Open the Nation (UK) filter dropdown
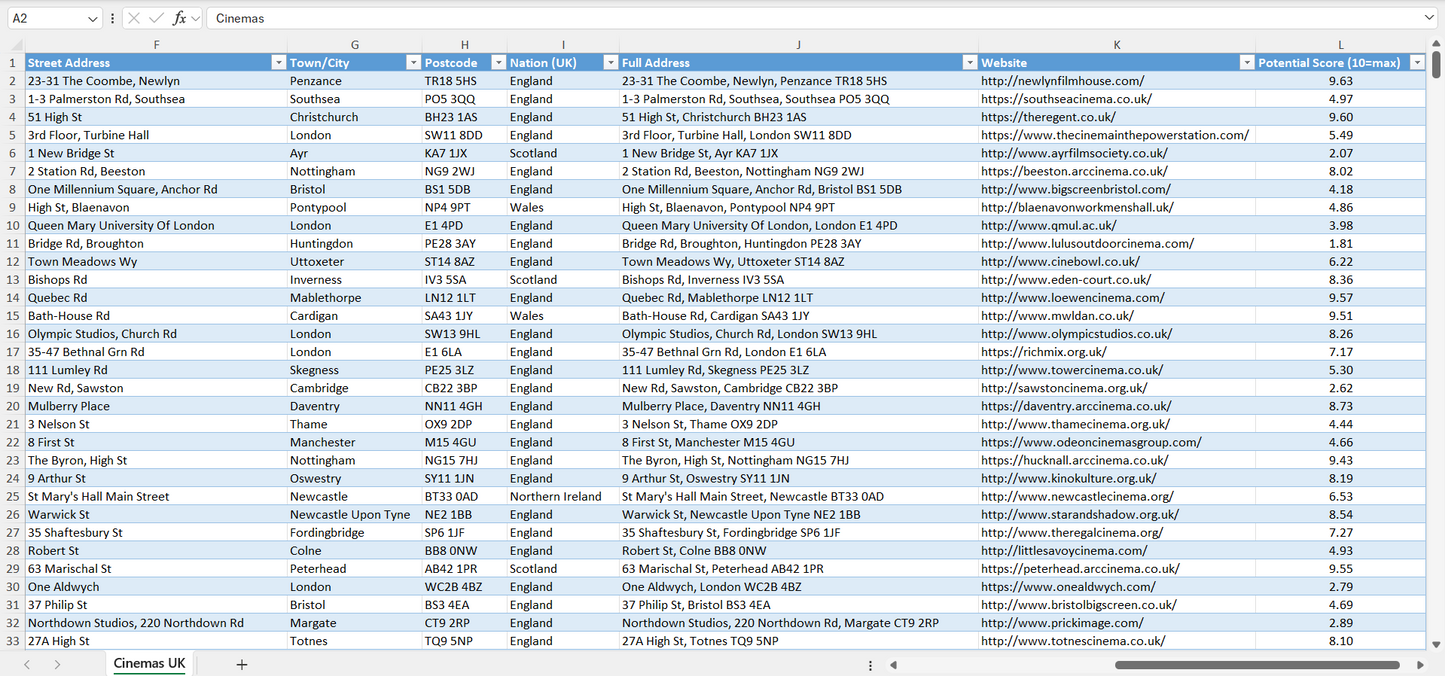The height and width of the screenshot is (676, 1445). click(610, 62)
